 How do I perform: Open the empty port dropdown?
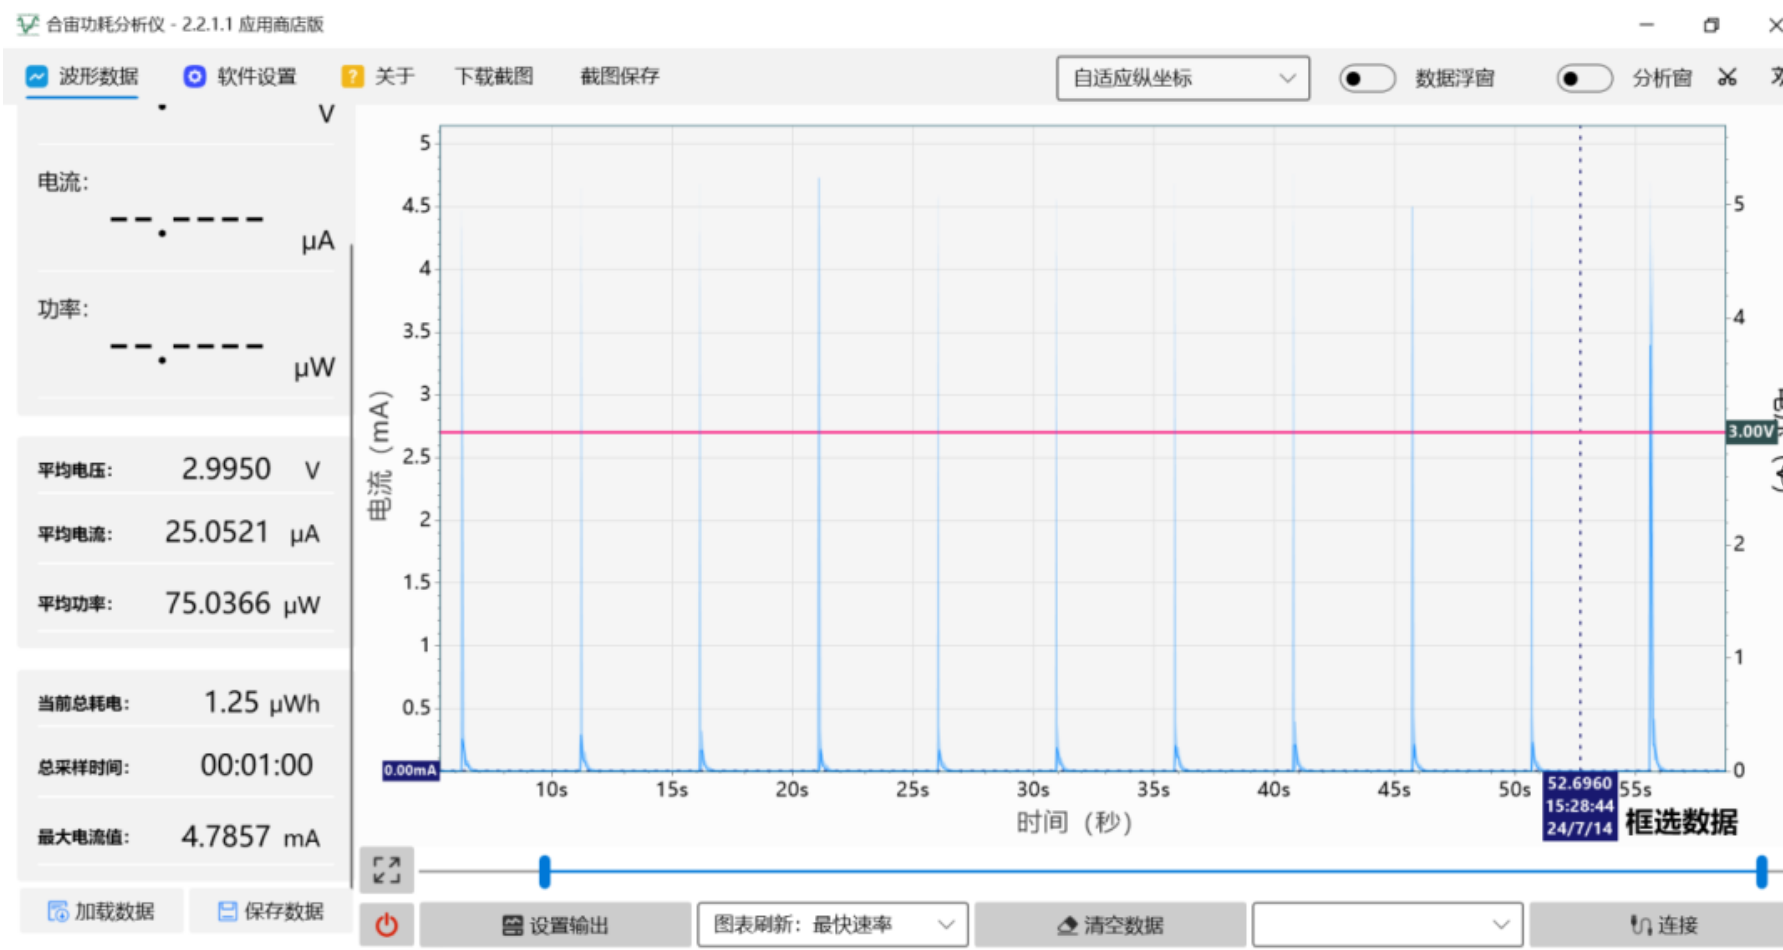coord(1387,925)
